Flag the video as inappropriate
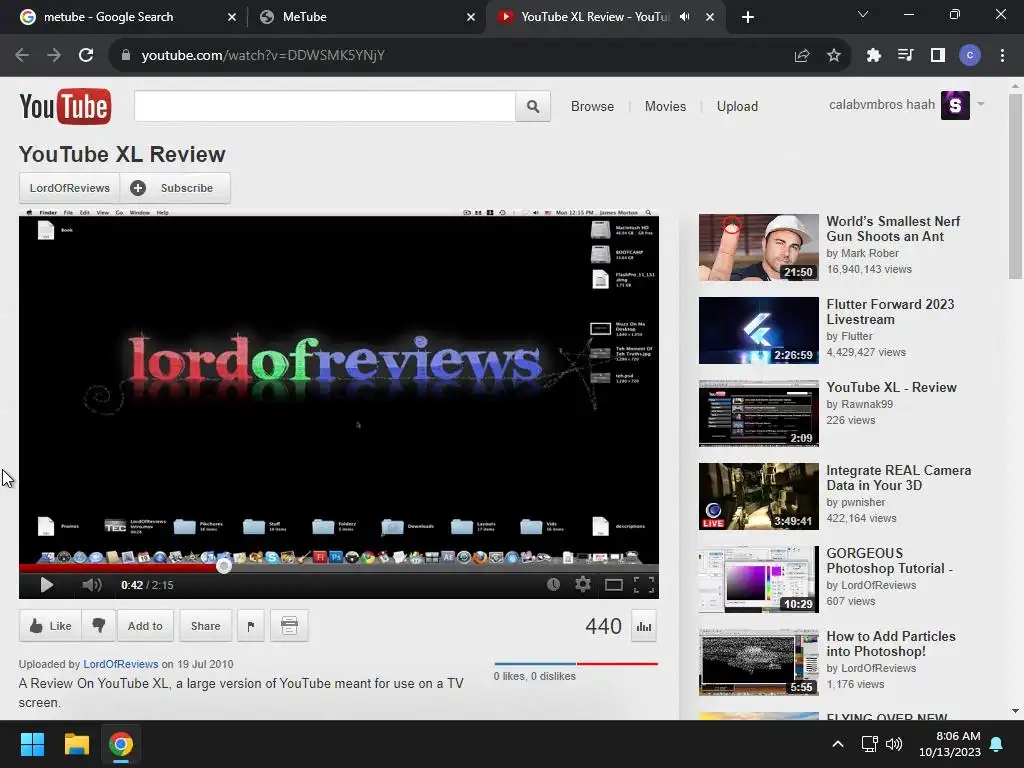The width and height of the screenshot is (1024, 768). click(251, 626)
